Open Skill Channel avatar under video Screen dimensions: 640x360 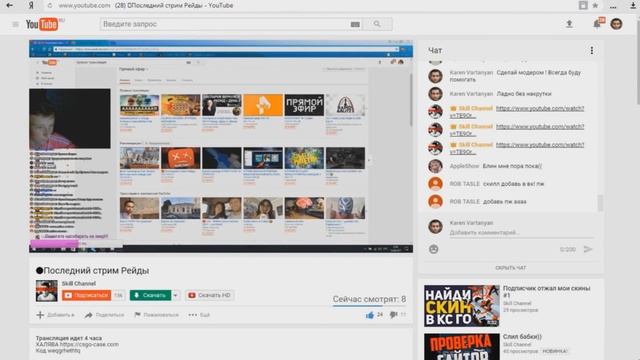(47, 291)
